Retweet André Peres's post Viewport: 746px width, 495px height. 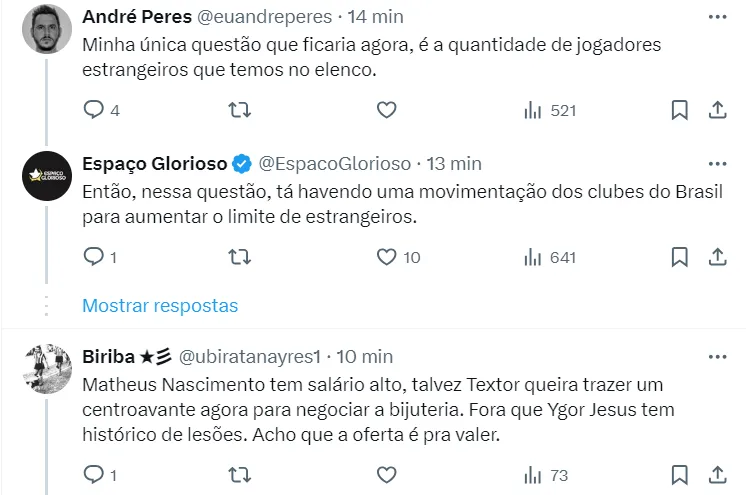(240, 110)
